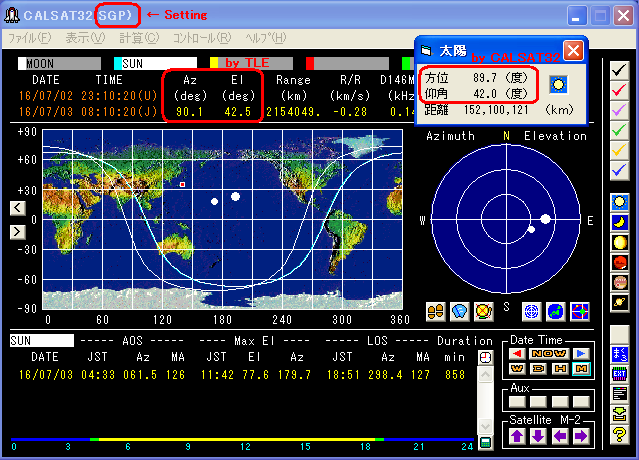Screen dimensions: 639x460
Task: Toggle the black checkmark button
Action: coord(619,70)
